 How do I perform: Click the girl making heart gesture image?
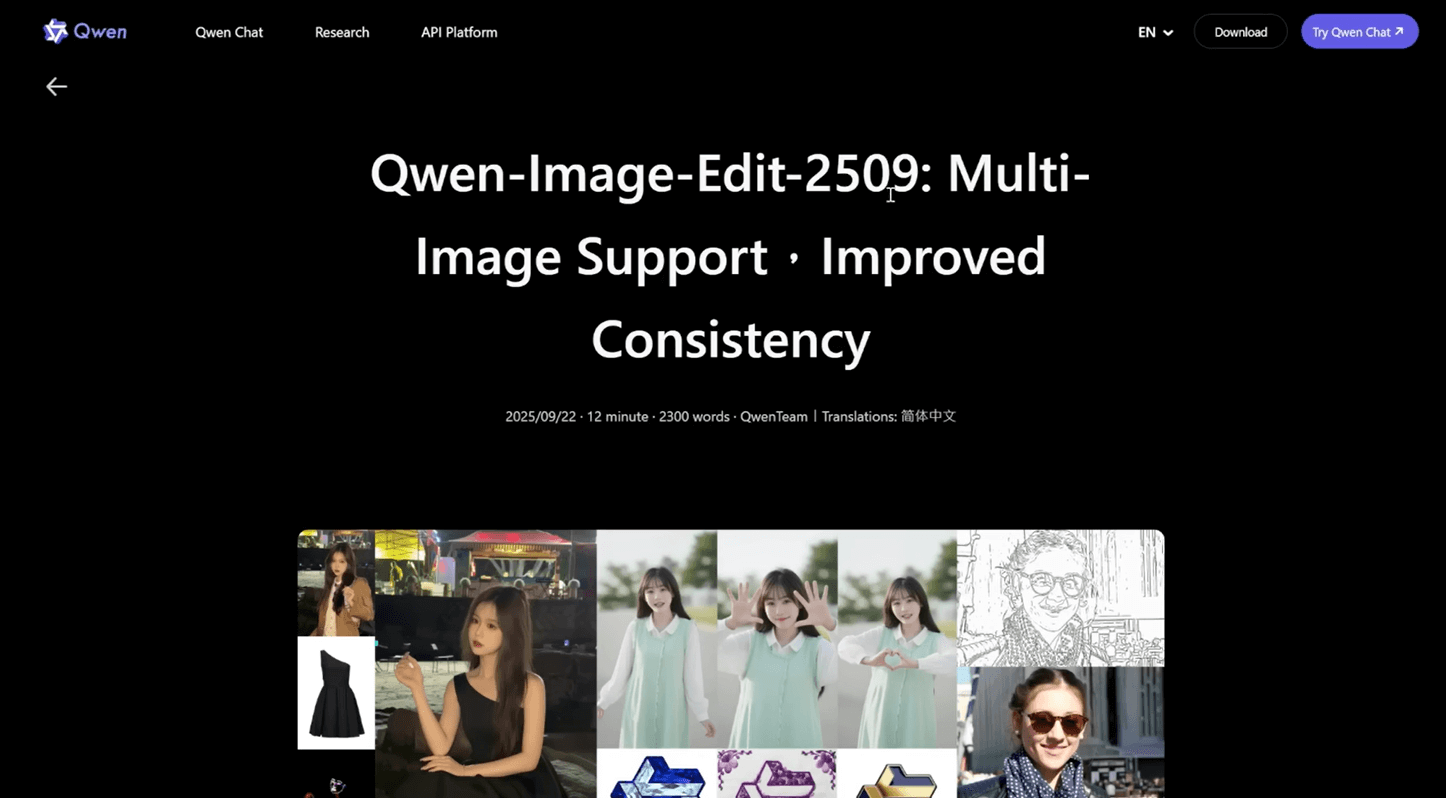tap(897, 639)
